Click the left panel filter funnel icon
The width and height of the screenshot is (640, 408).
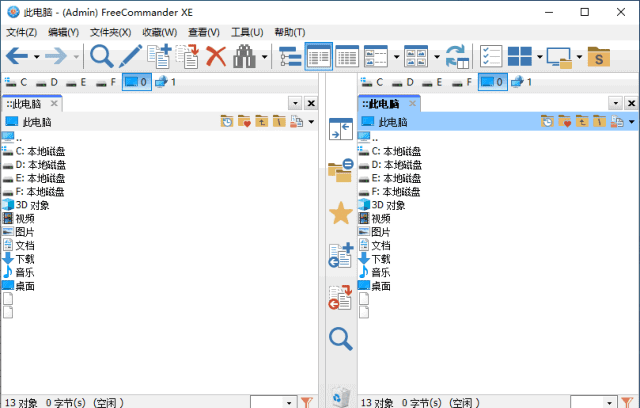307,403
